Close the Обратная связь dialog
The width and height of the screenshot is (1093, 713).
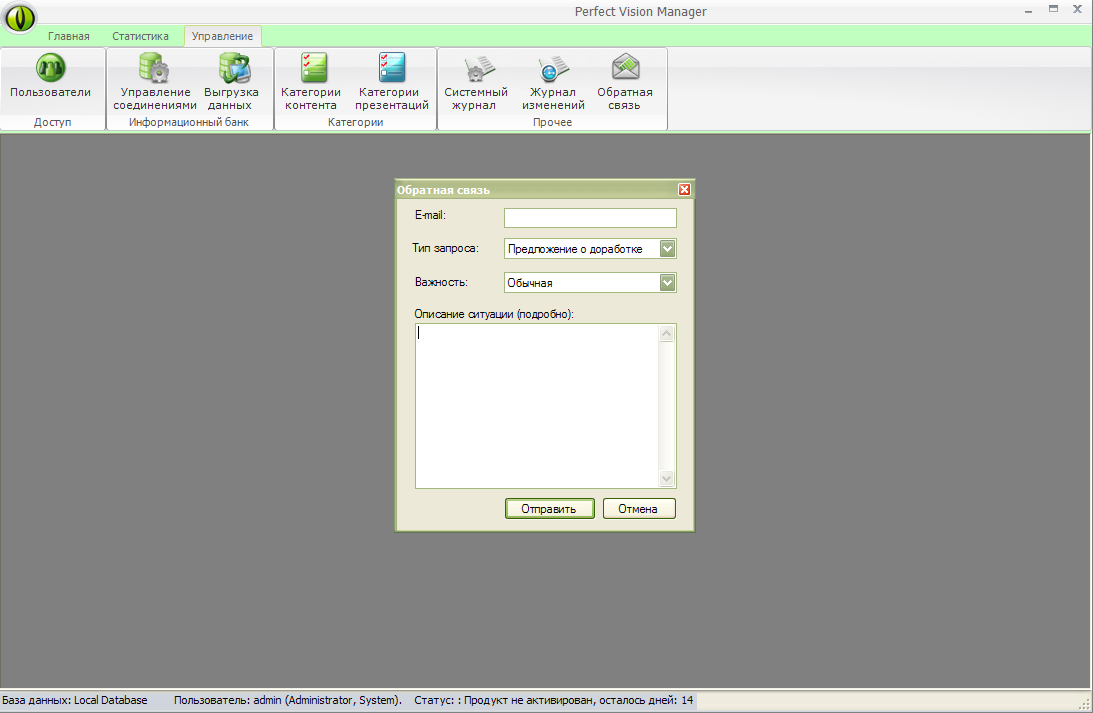(x=684, y=190)
